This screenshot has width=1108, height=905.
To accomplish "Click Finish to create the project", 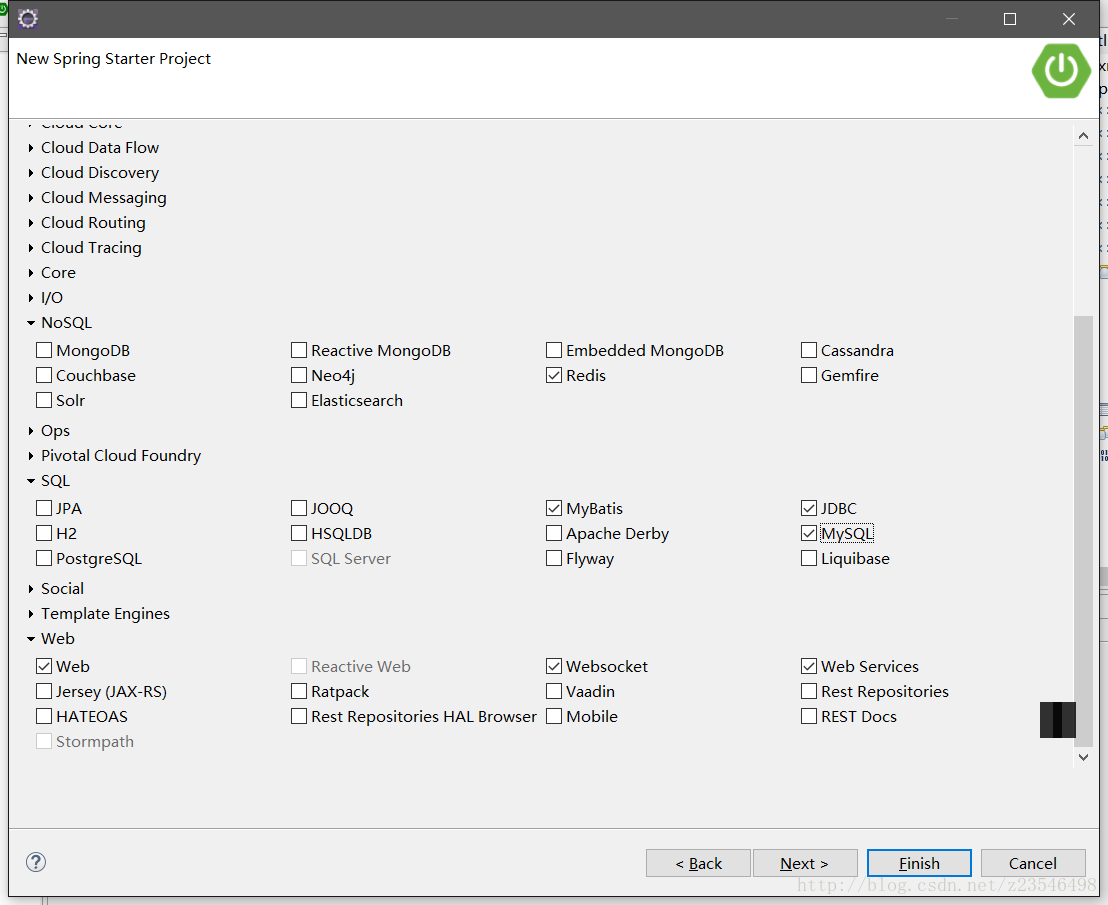I will [x=919, y=863].
